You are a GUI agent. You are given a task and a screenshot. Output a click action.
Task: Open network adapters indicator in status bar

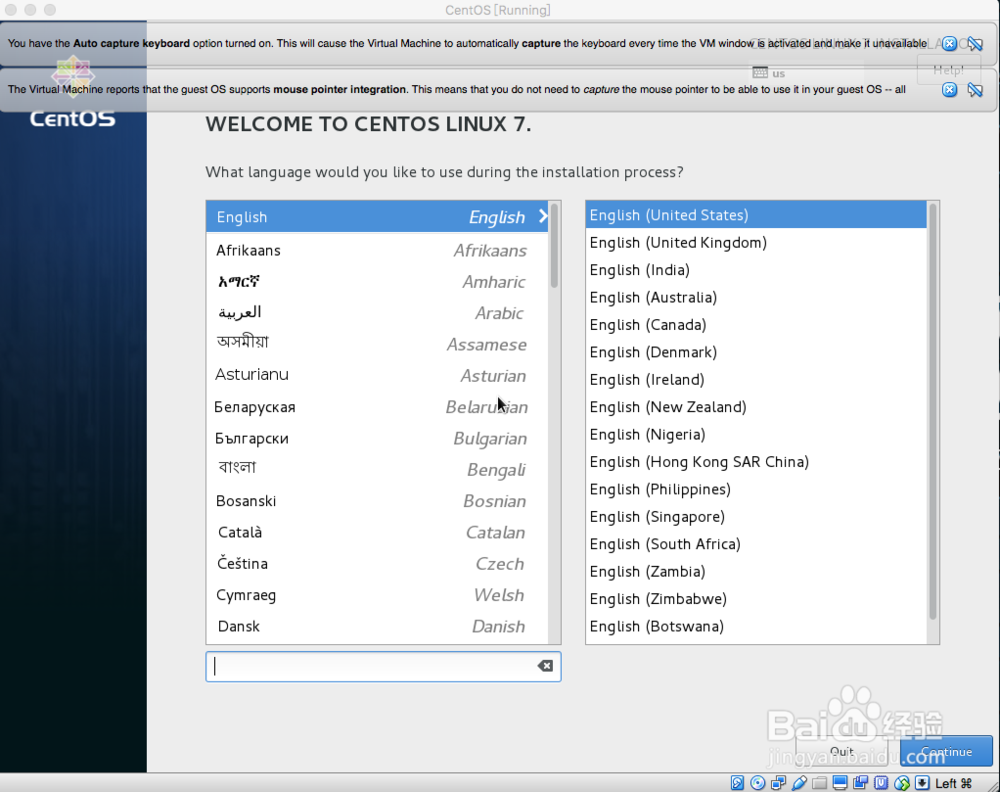(x=778, y=783)
